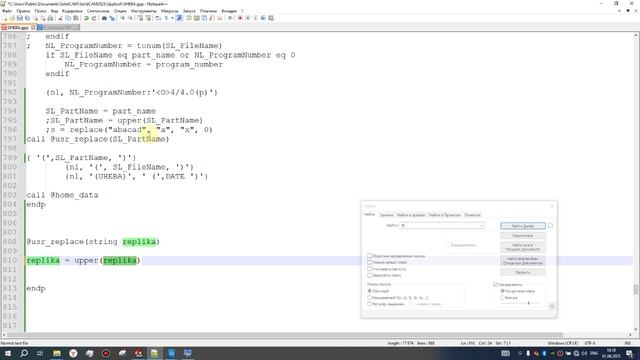Click Закрыть button in Find dialog
The width and height of the screenshot is (640, 360).
tap(523, 272)
